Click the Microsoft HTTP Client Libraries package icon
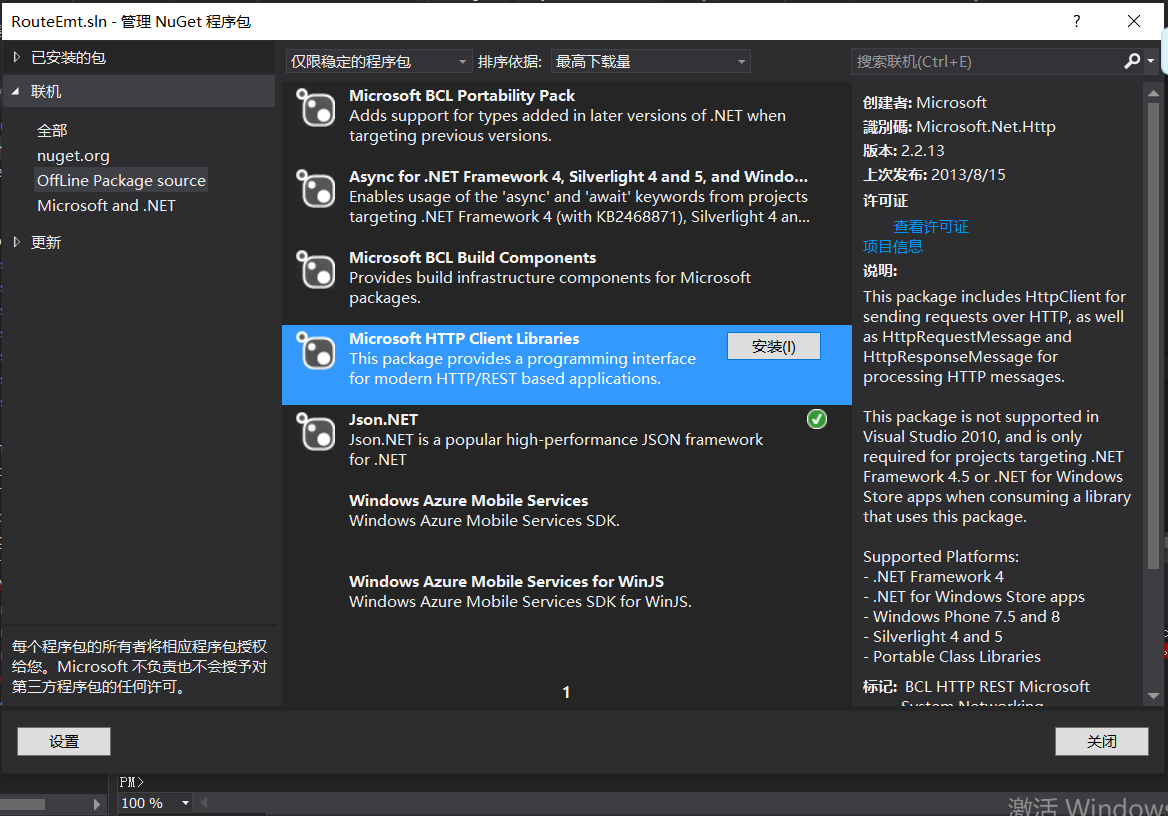Image resolution: width=1168 pixels, height=816 pixels. click(316, 350)
